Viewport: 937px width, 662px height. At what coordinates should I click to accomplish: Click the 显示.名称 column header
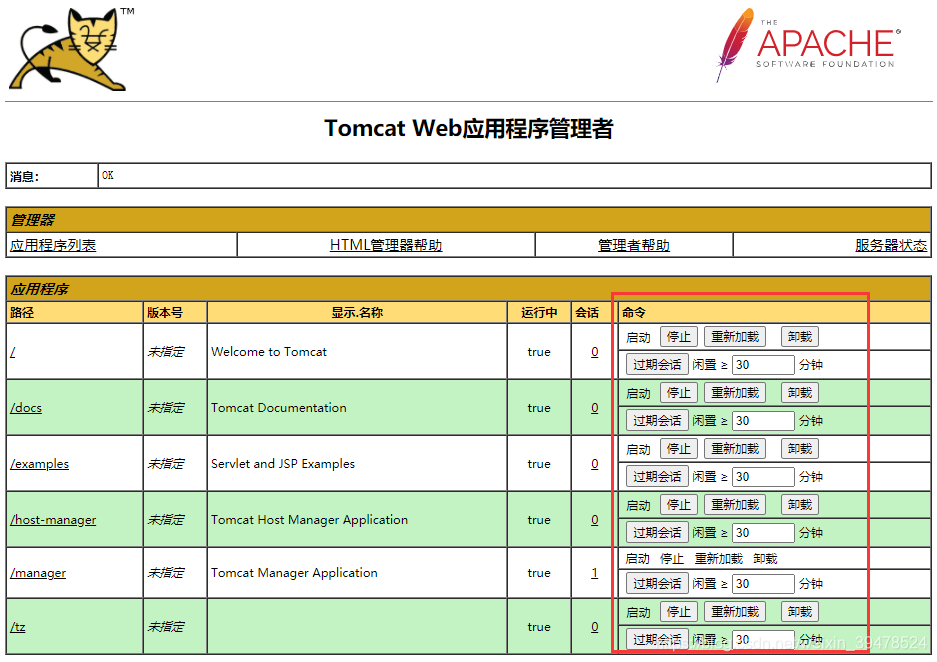click(x=357, y=312)
